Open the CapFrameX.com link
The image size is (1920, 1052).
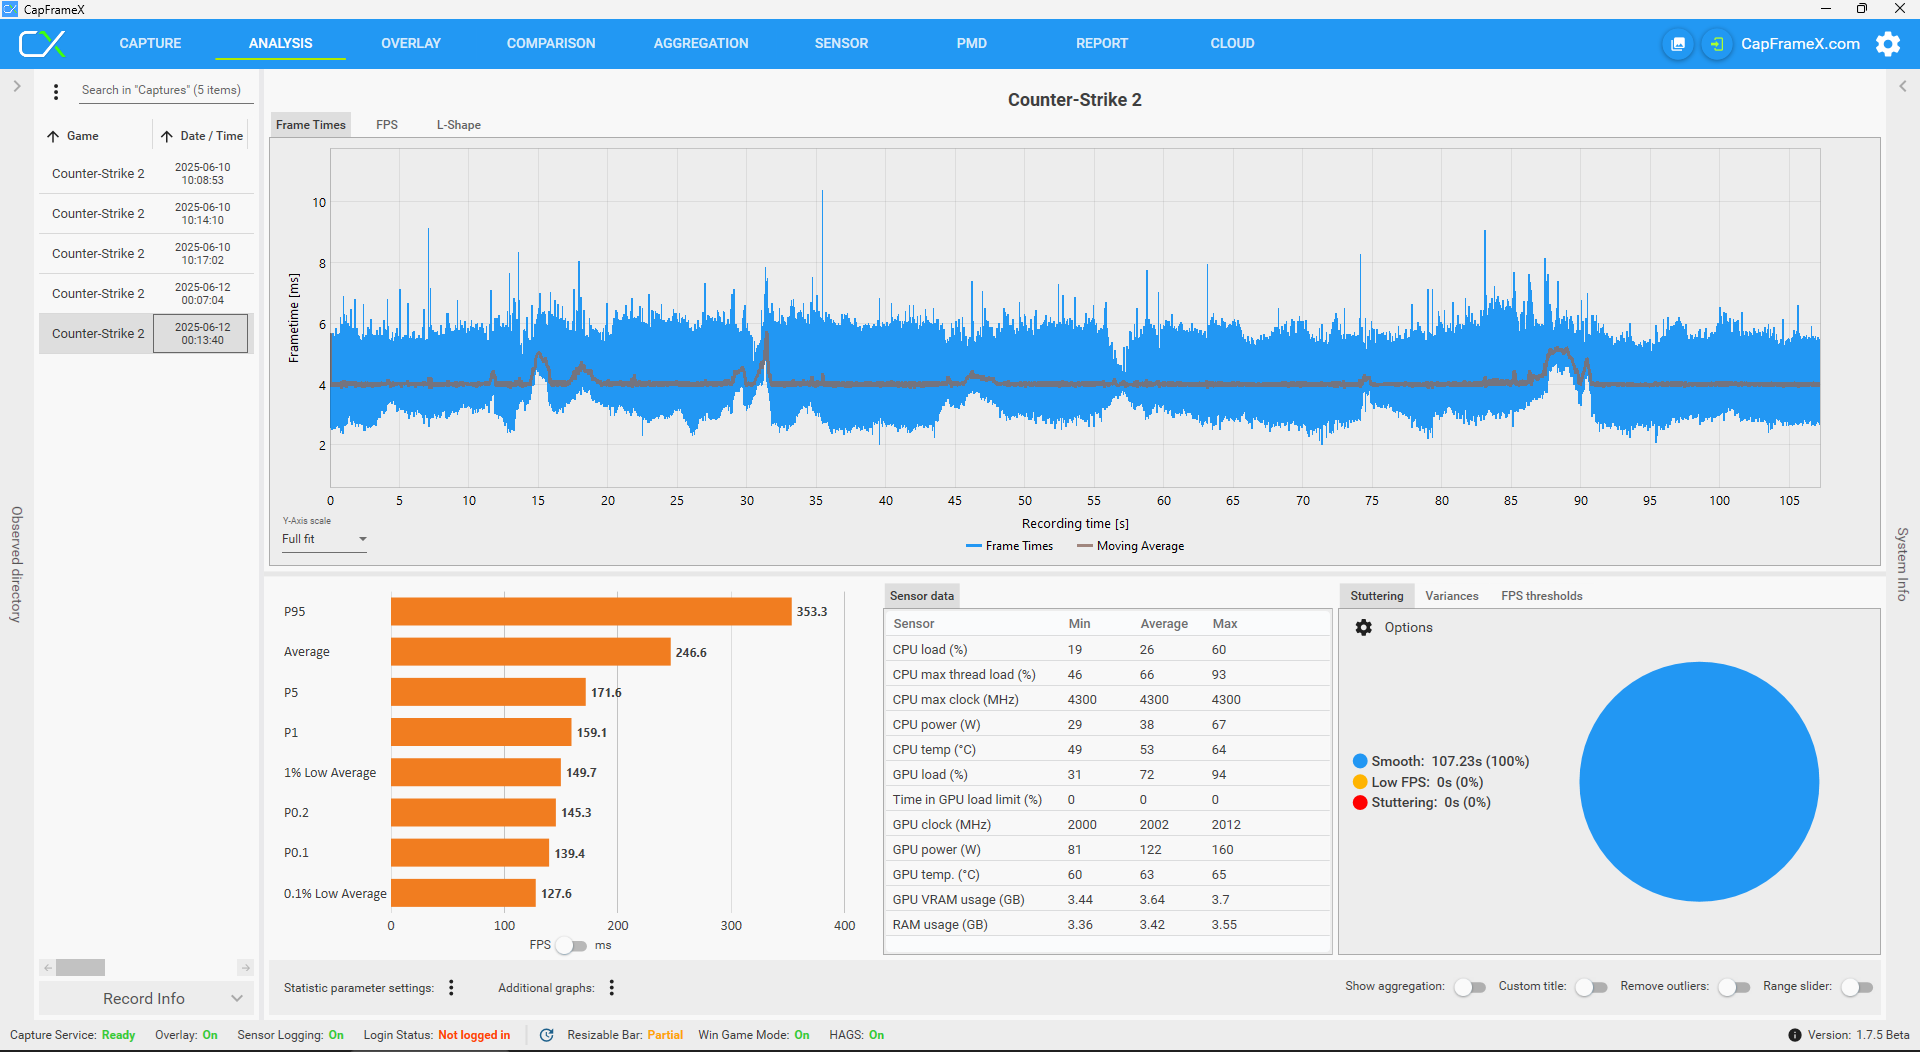pos(1800,44)
